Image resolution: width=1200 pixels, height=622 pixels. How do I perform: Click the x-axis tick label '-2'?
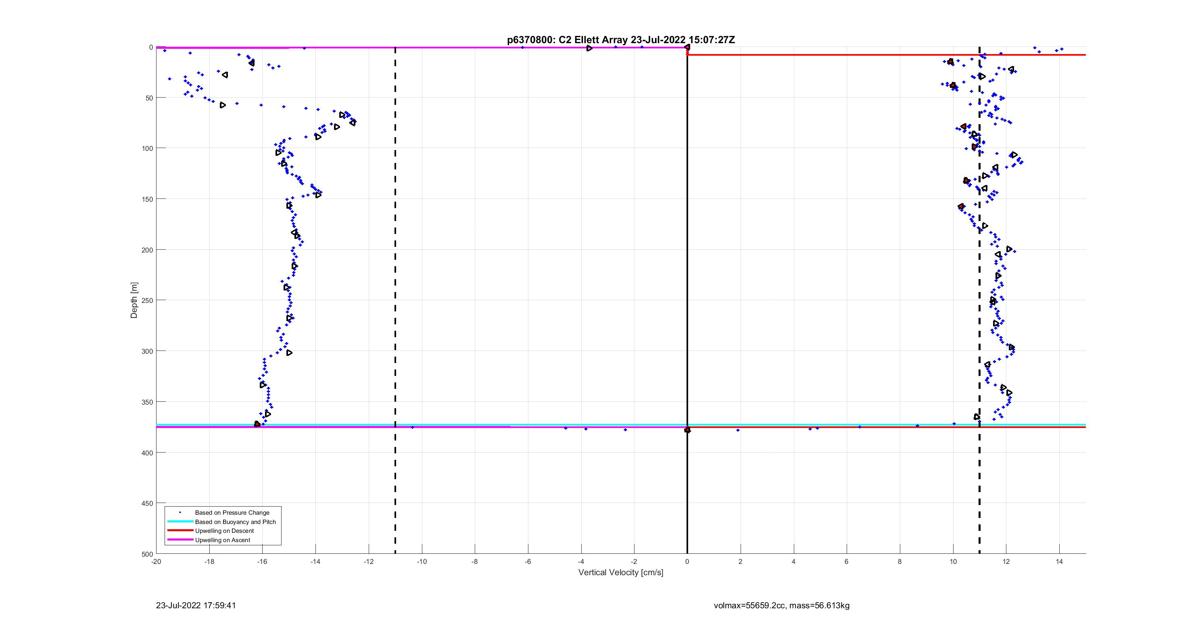(x=634, y=561)
